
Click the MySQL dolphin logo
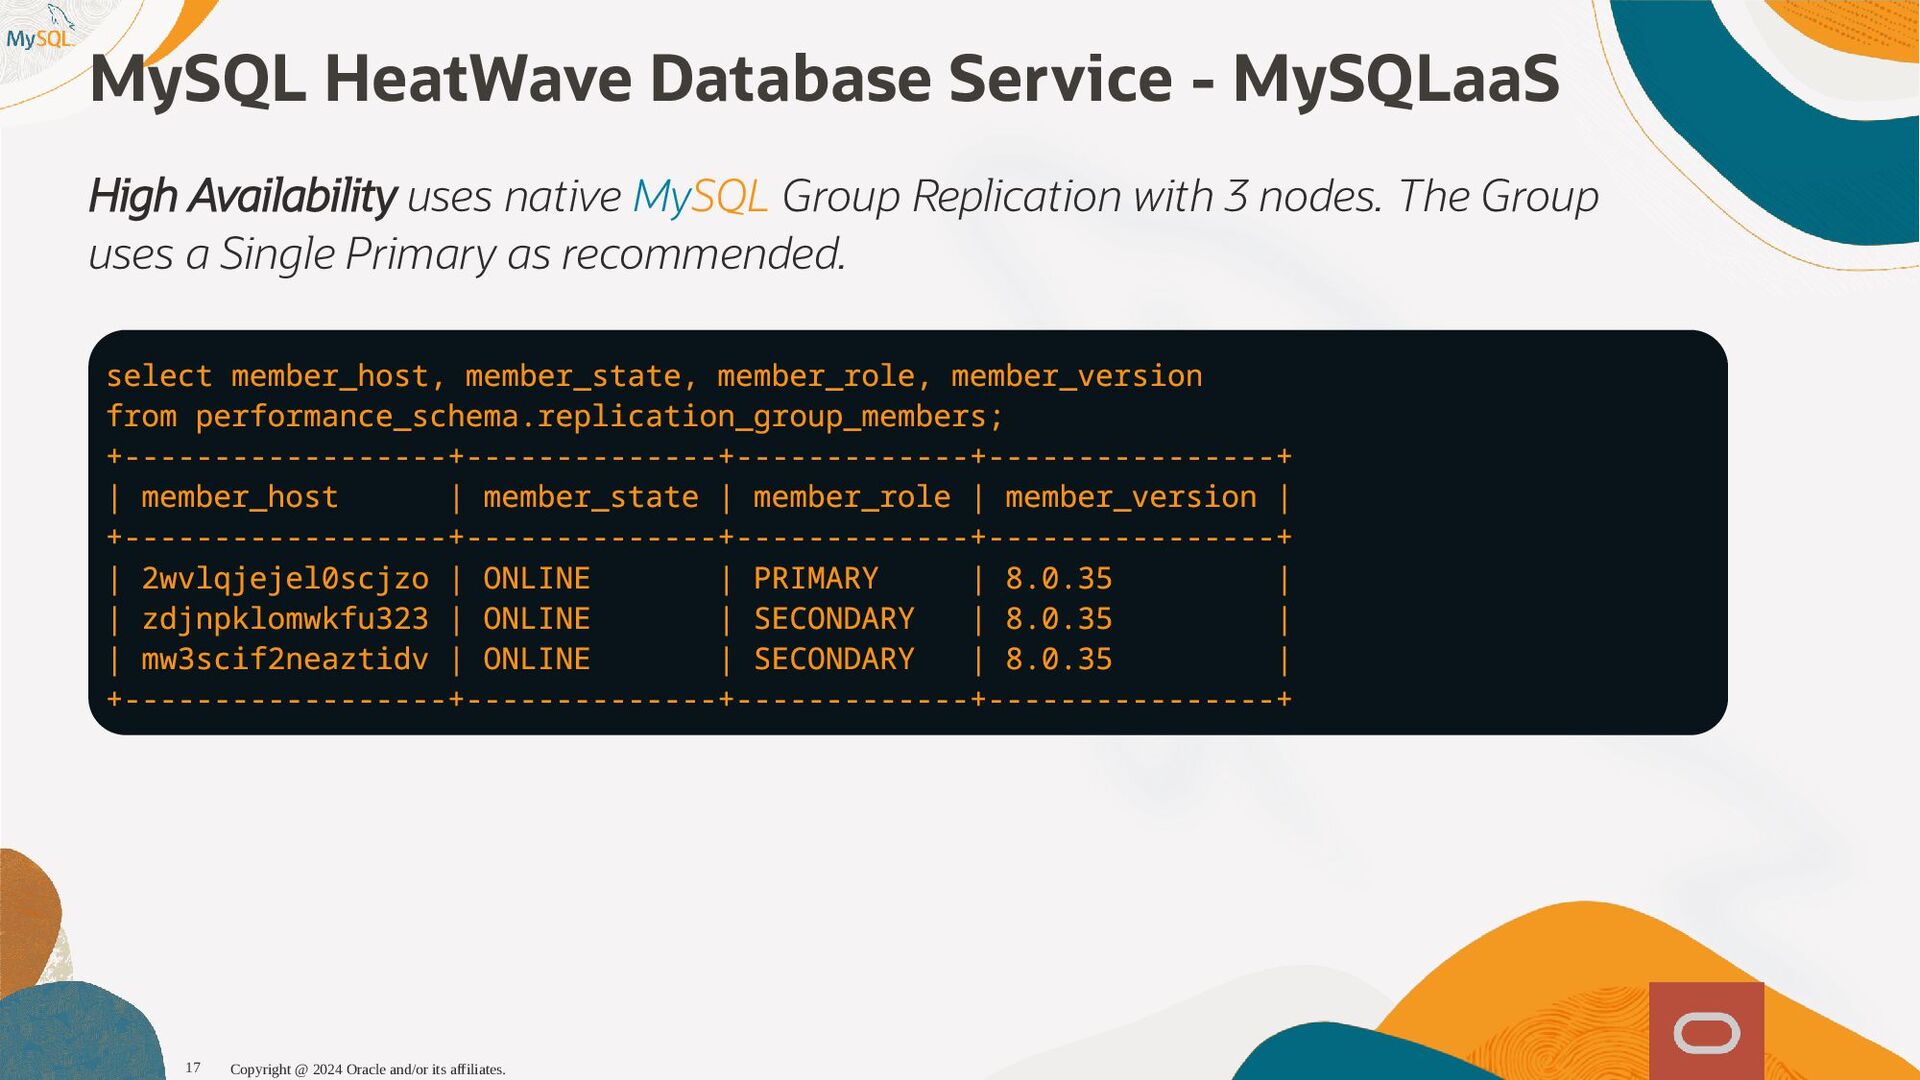40,29
